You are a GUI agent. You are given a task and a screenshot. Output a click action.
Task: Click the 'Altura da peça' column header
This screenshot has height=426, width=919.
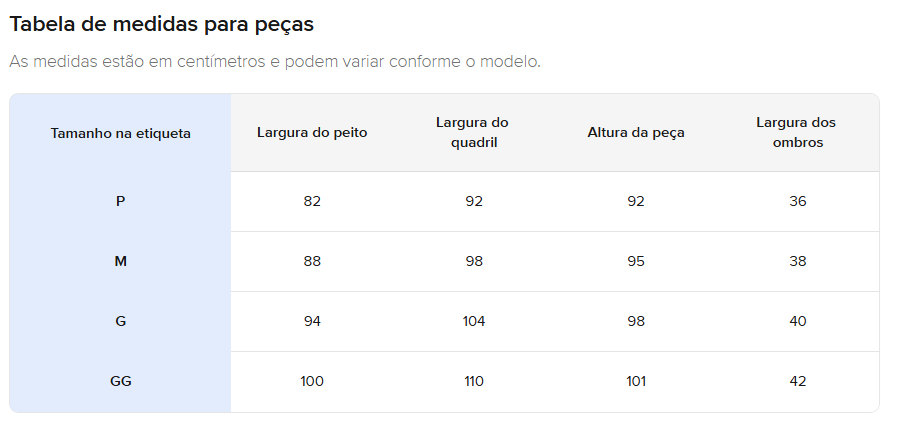coord(636,133)
